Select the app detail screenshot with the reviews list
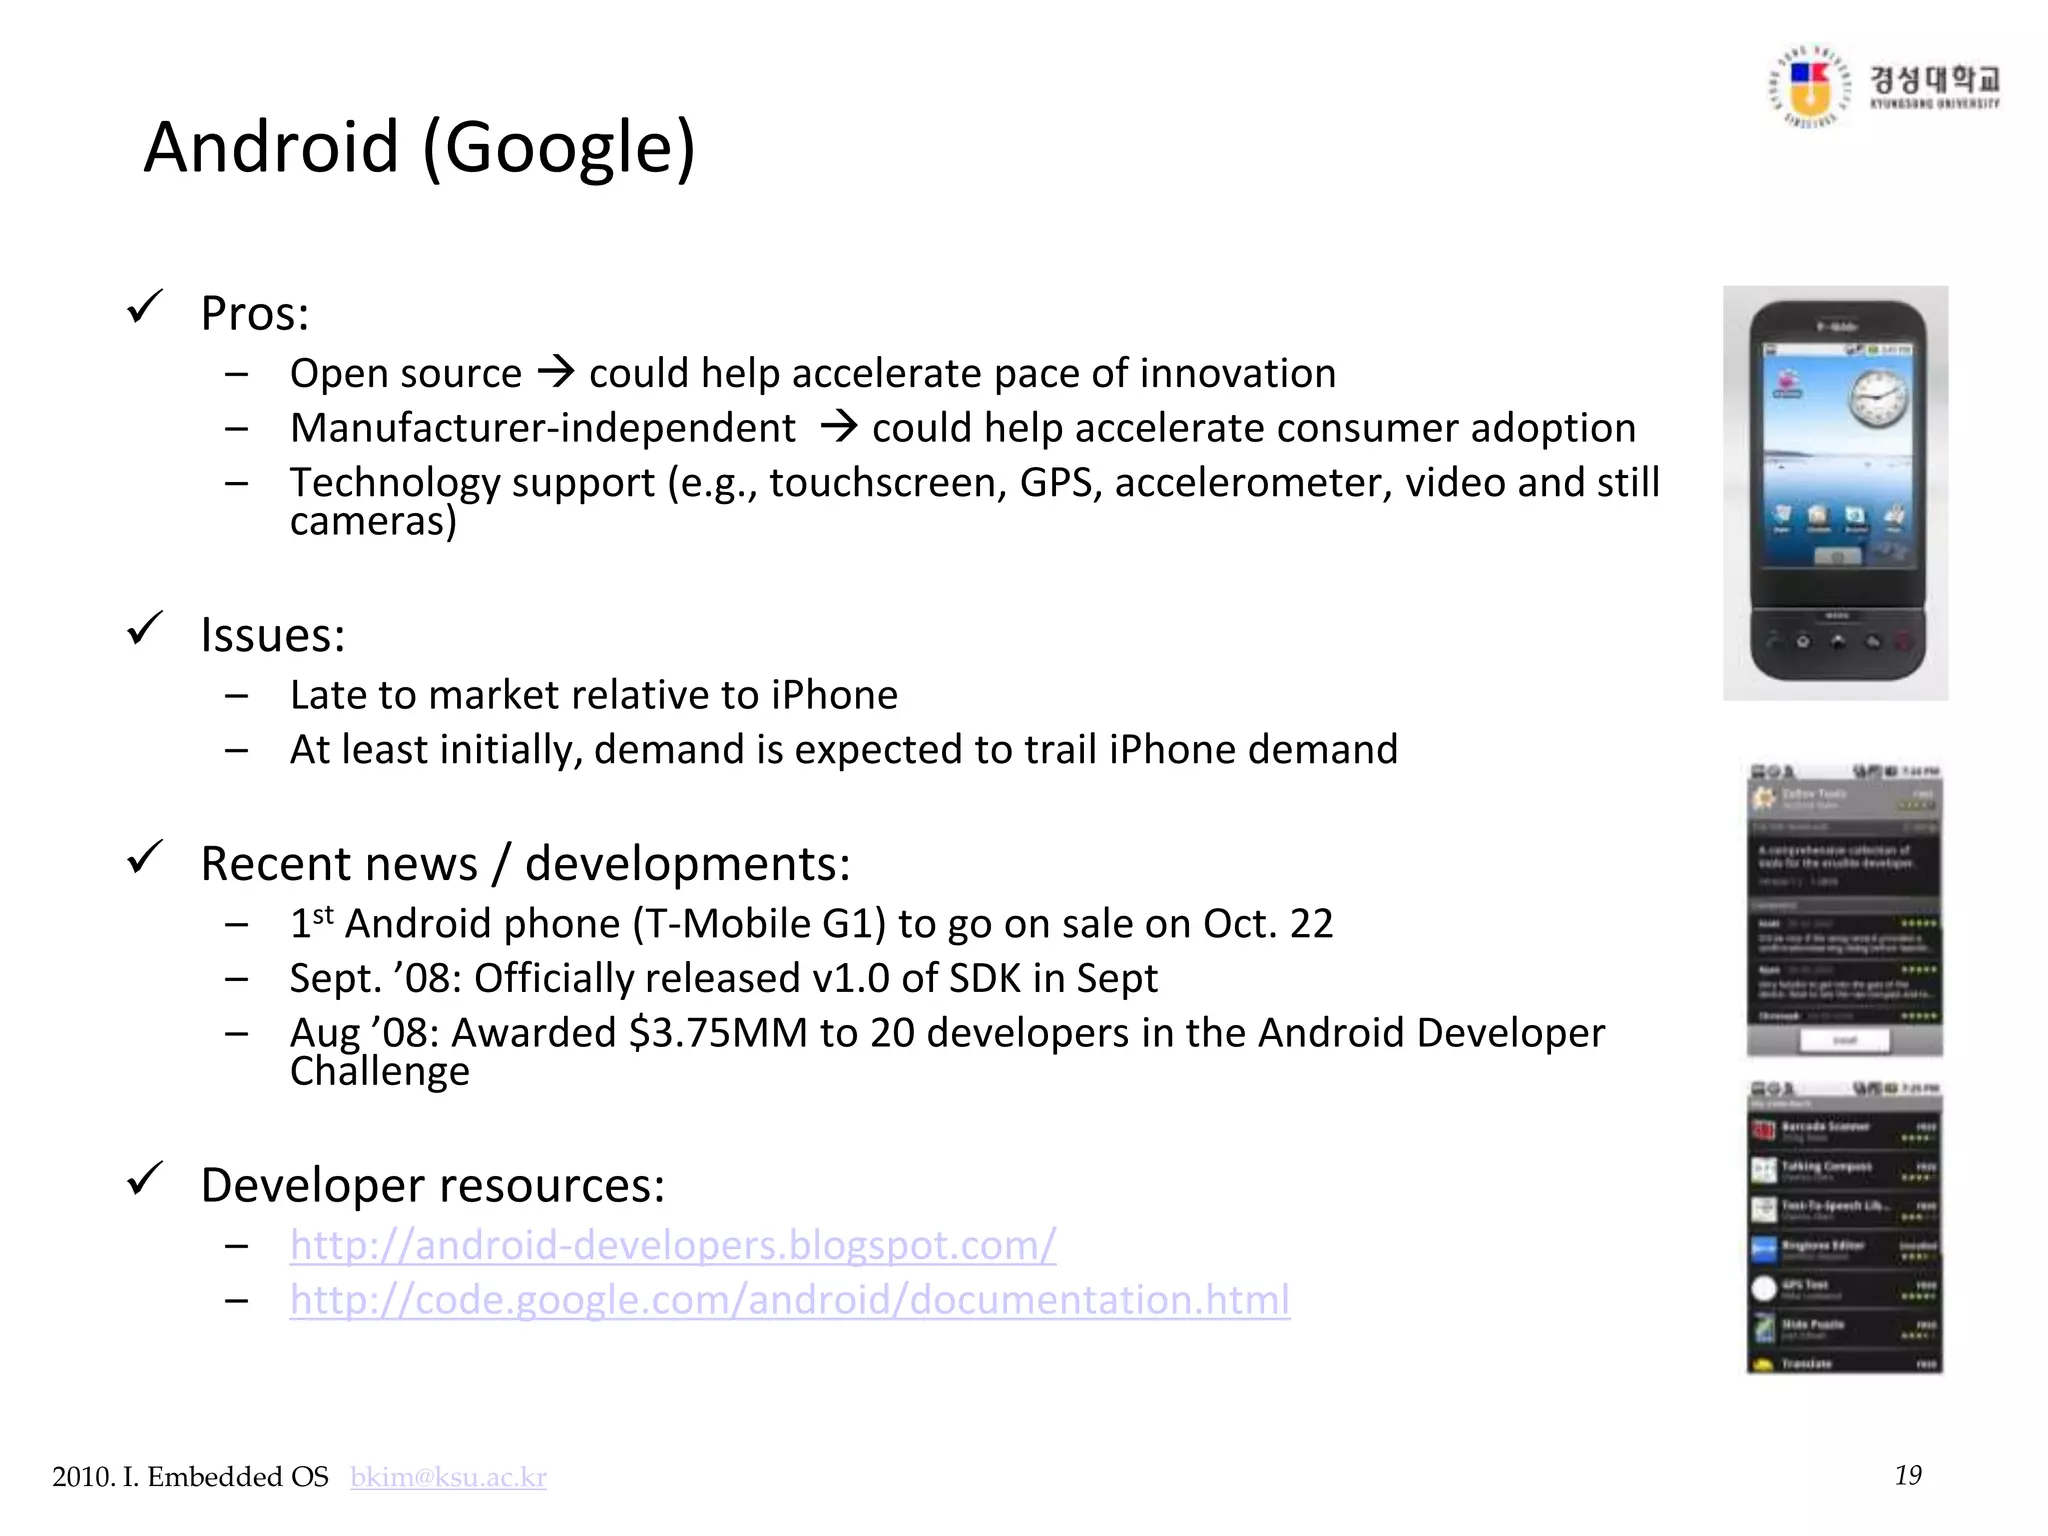The image size is (2048, 1536). coord(1844,909)
